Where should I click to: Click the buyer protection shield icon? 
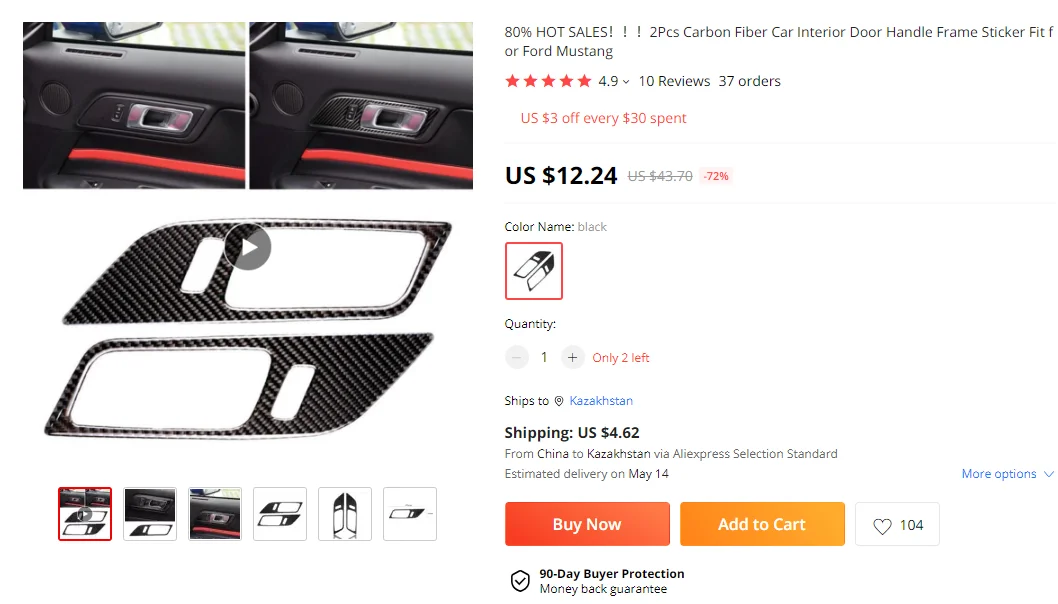click(520, 580)
